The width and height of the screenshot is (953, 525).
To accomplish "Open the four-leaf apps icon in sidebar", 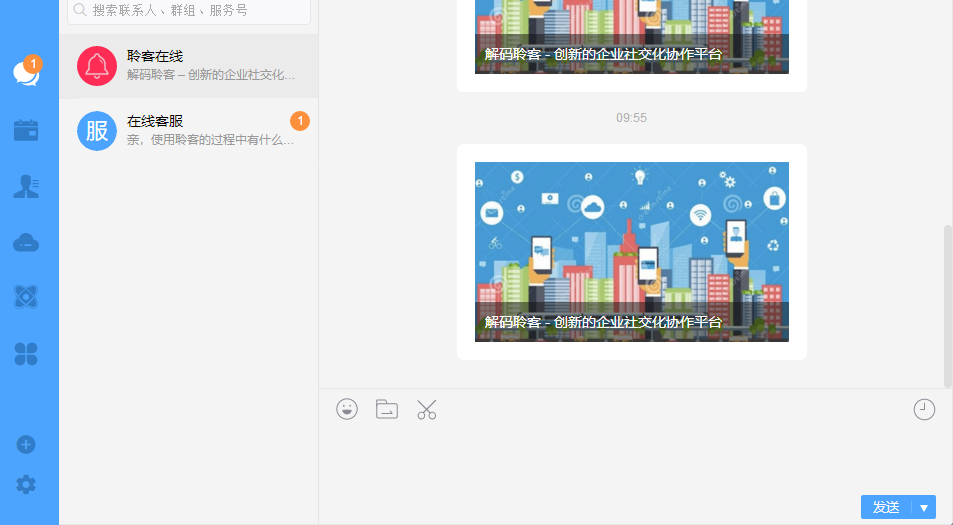I will coord(26,353).
